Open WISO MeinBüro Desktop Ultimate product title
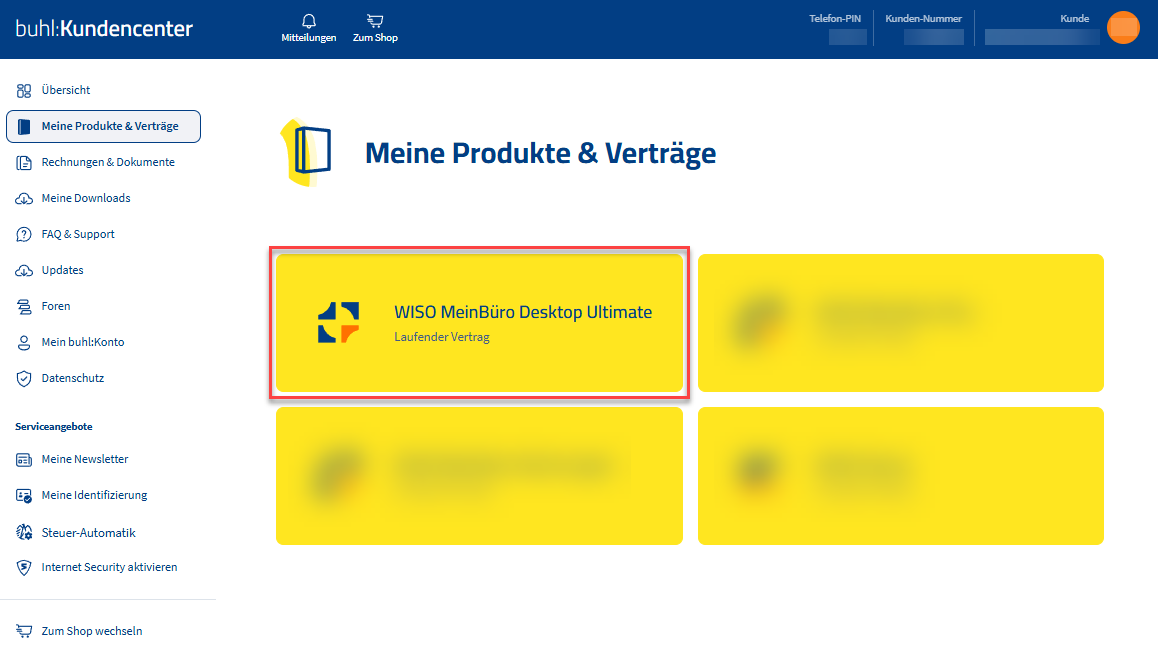The height and width of the screenshot is (672, 1158). [523, 312]
